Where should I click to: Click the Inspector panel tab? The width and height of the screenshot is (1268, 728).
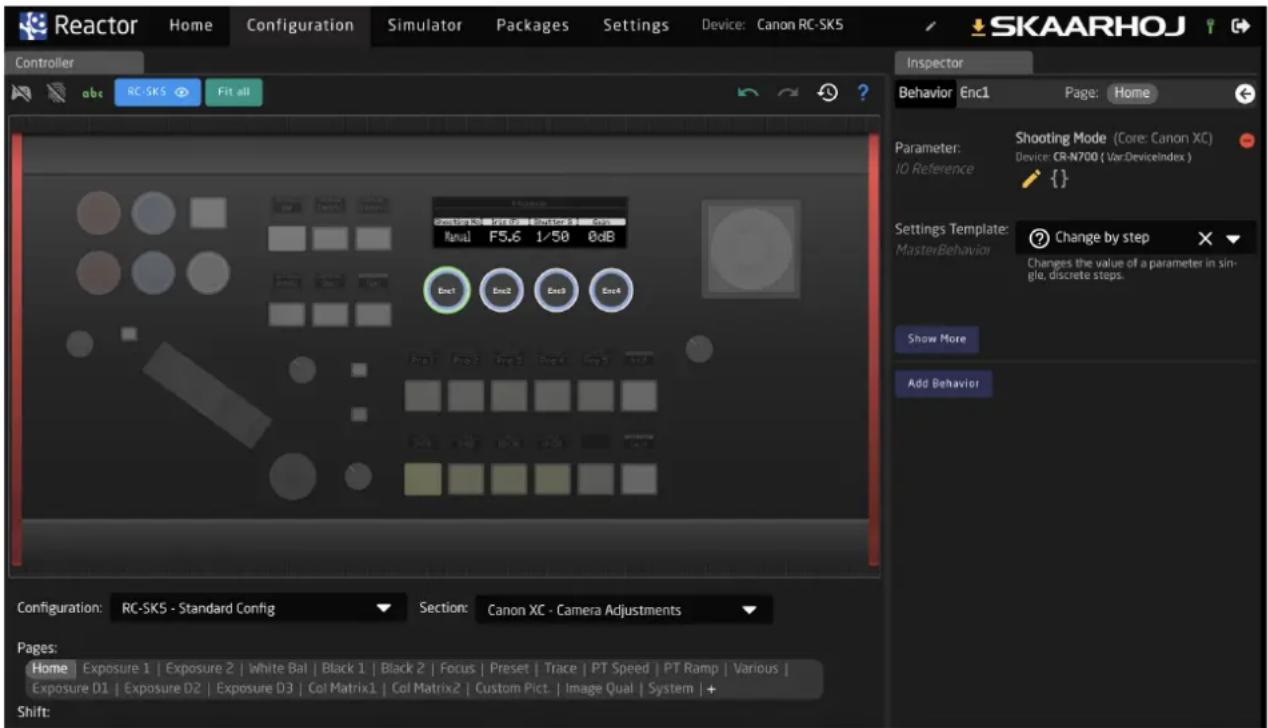click(963, 62)
